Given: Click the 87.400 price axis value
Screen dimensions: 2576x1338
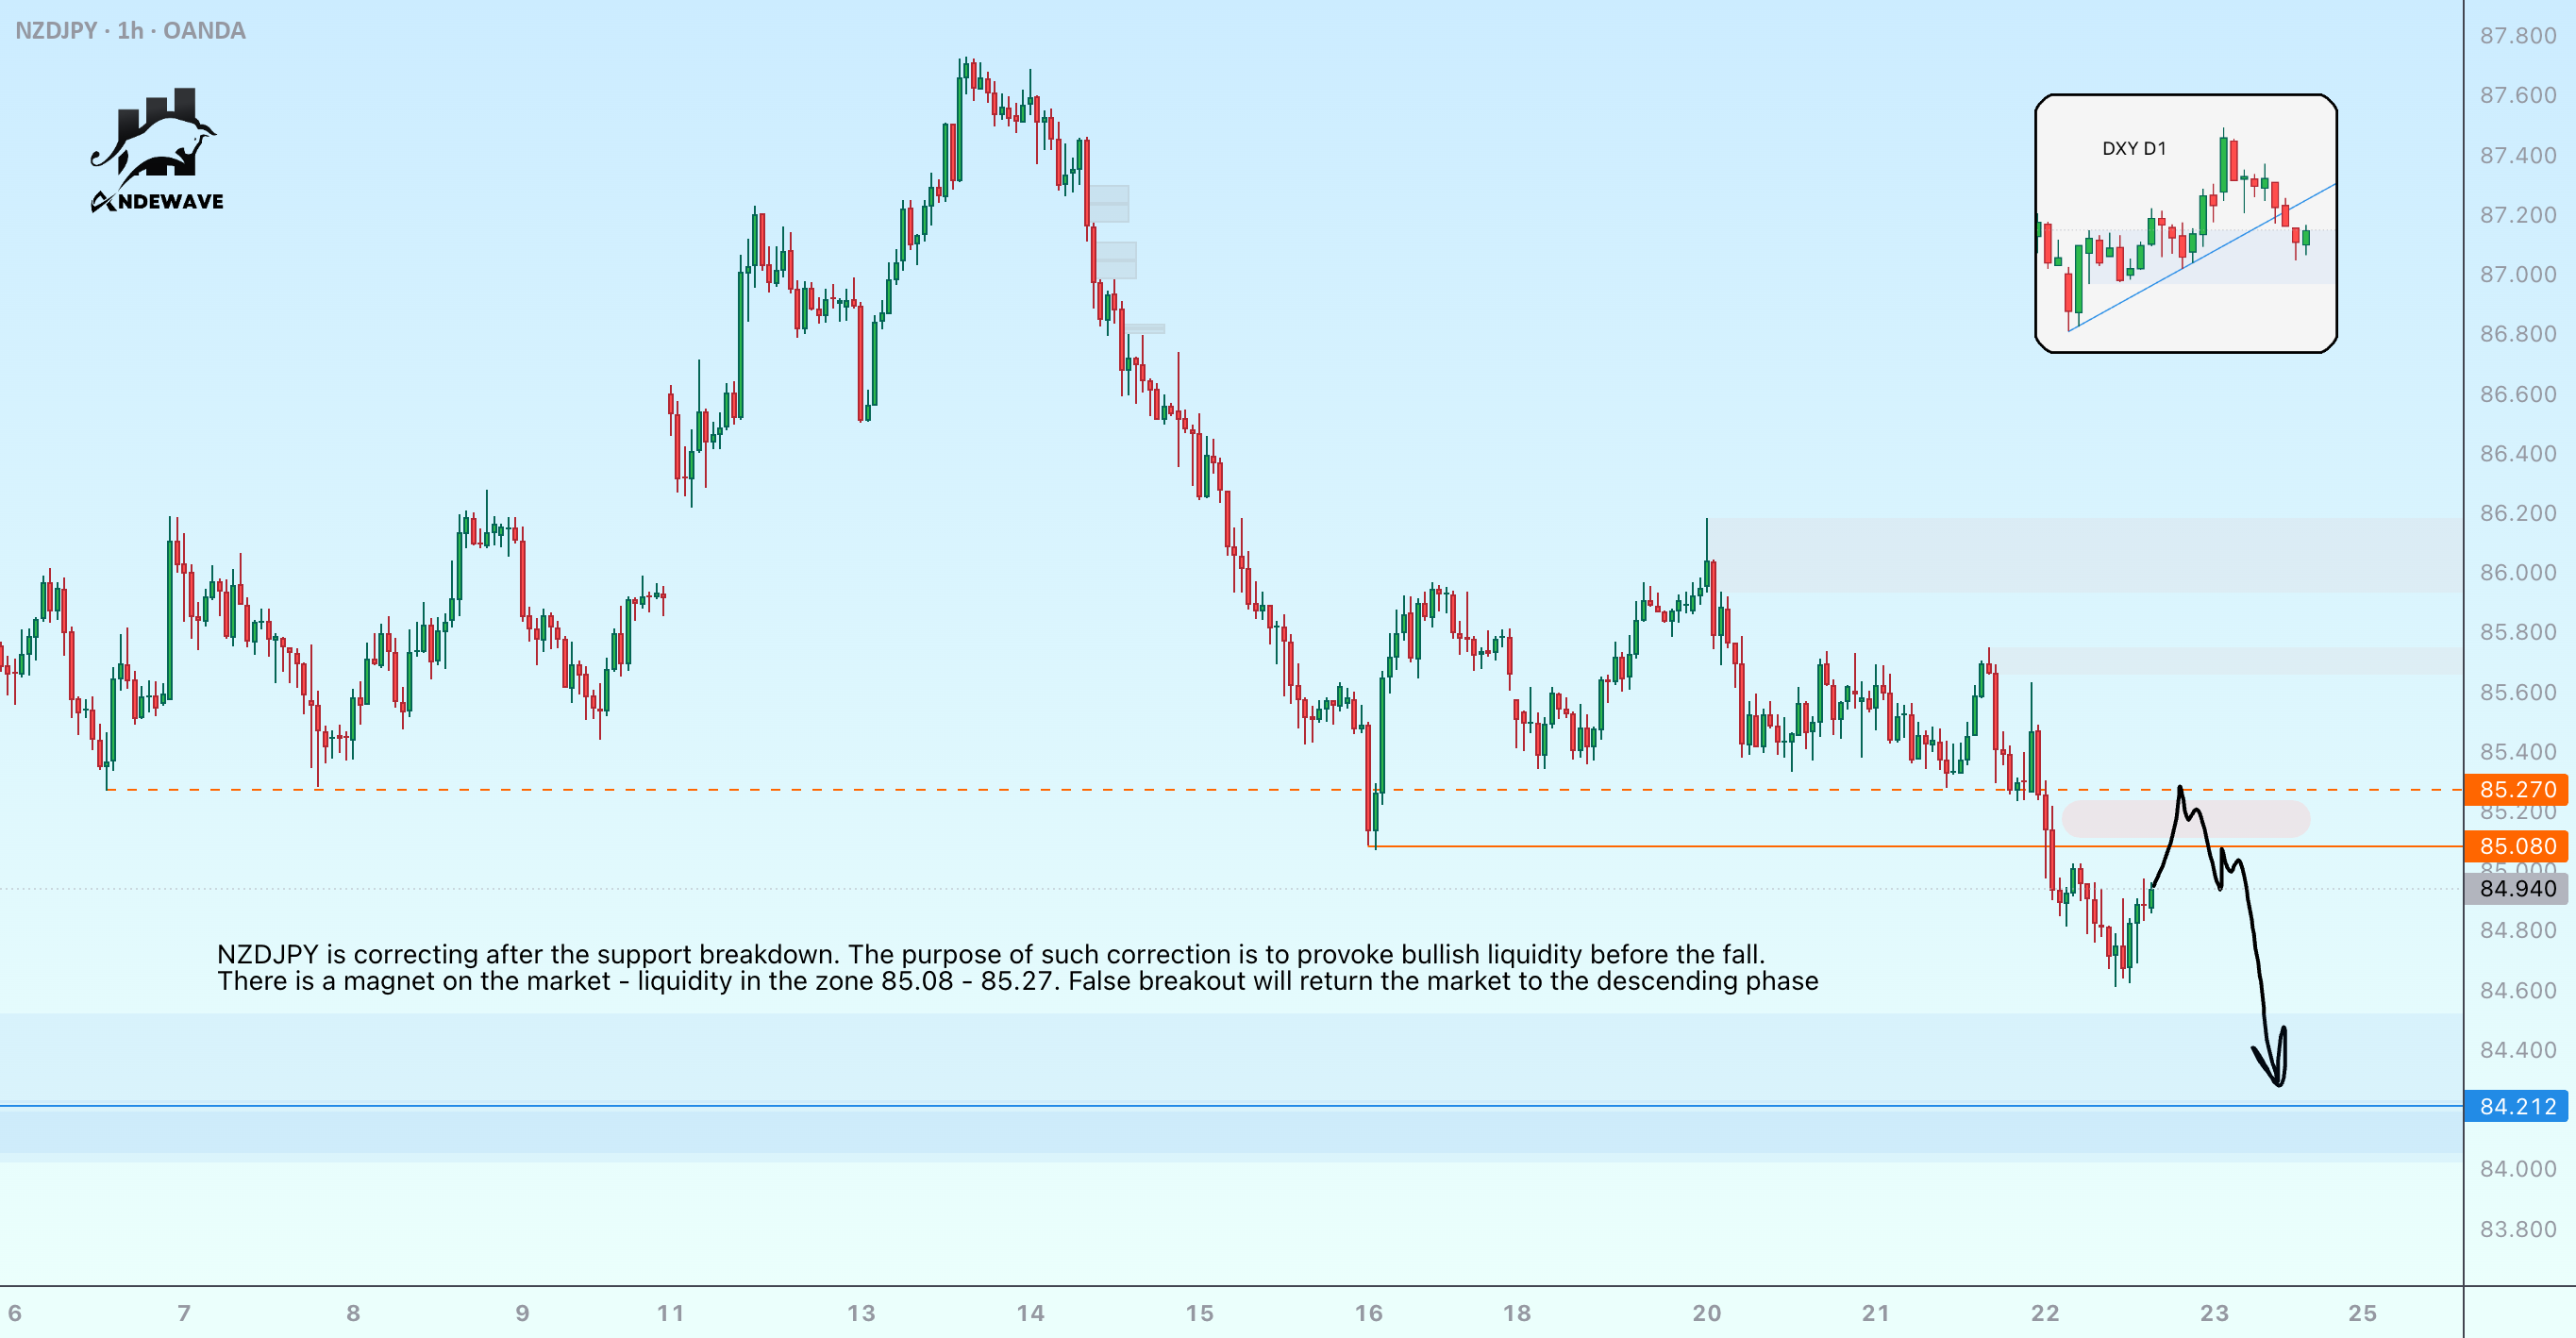Looking at the screenshot, I should coord(2517,155).
